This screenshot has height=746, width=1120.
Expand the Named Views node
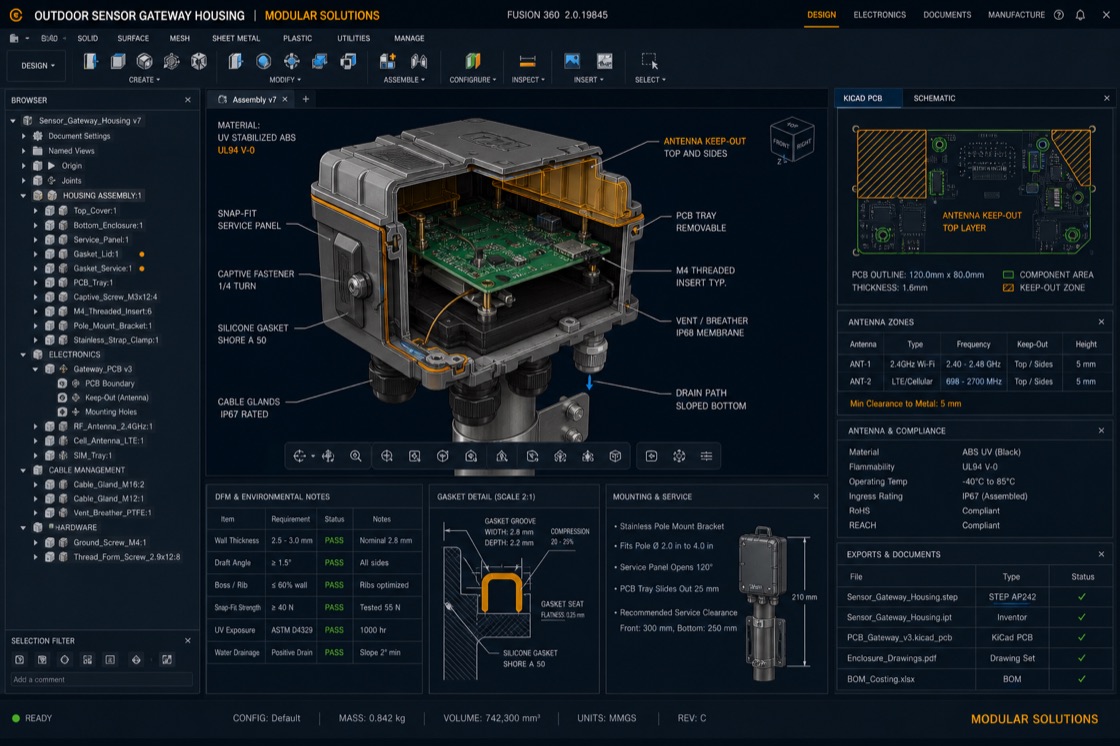24,151
